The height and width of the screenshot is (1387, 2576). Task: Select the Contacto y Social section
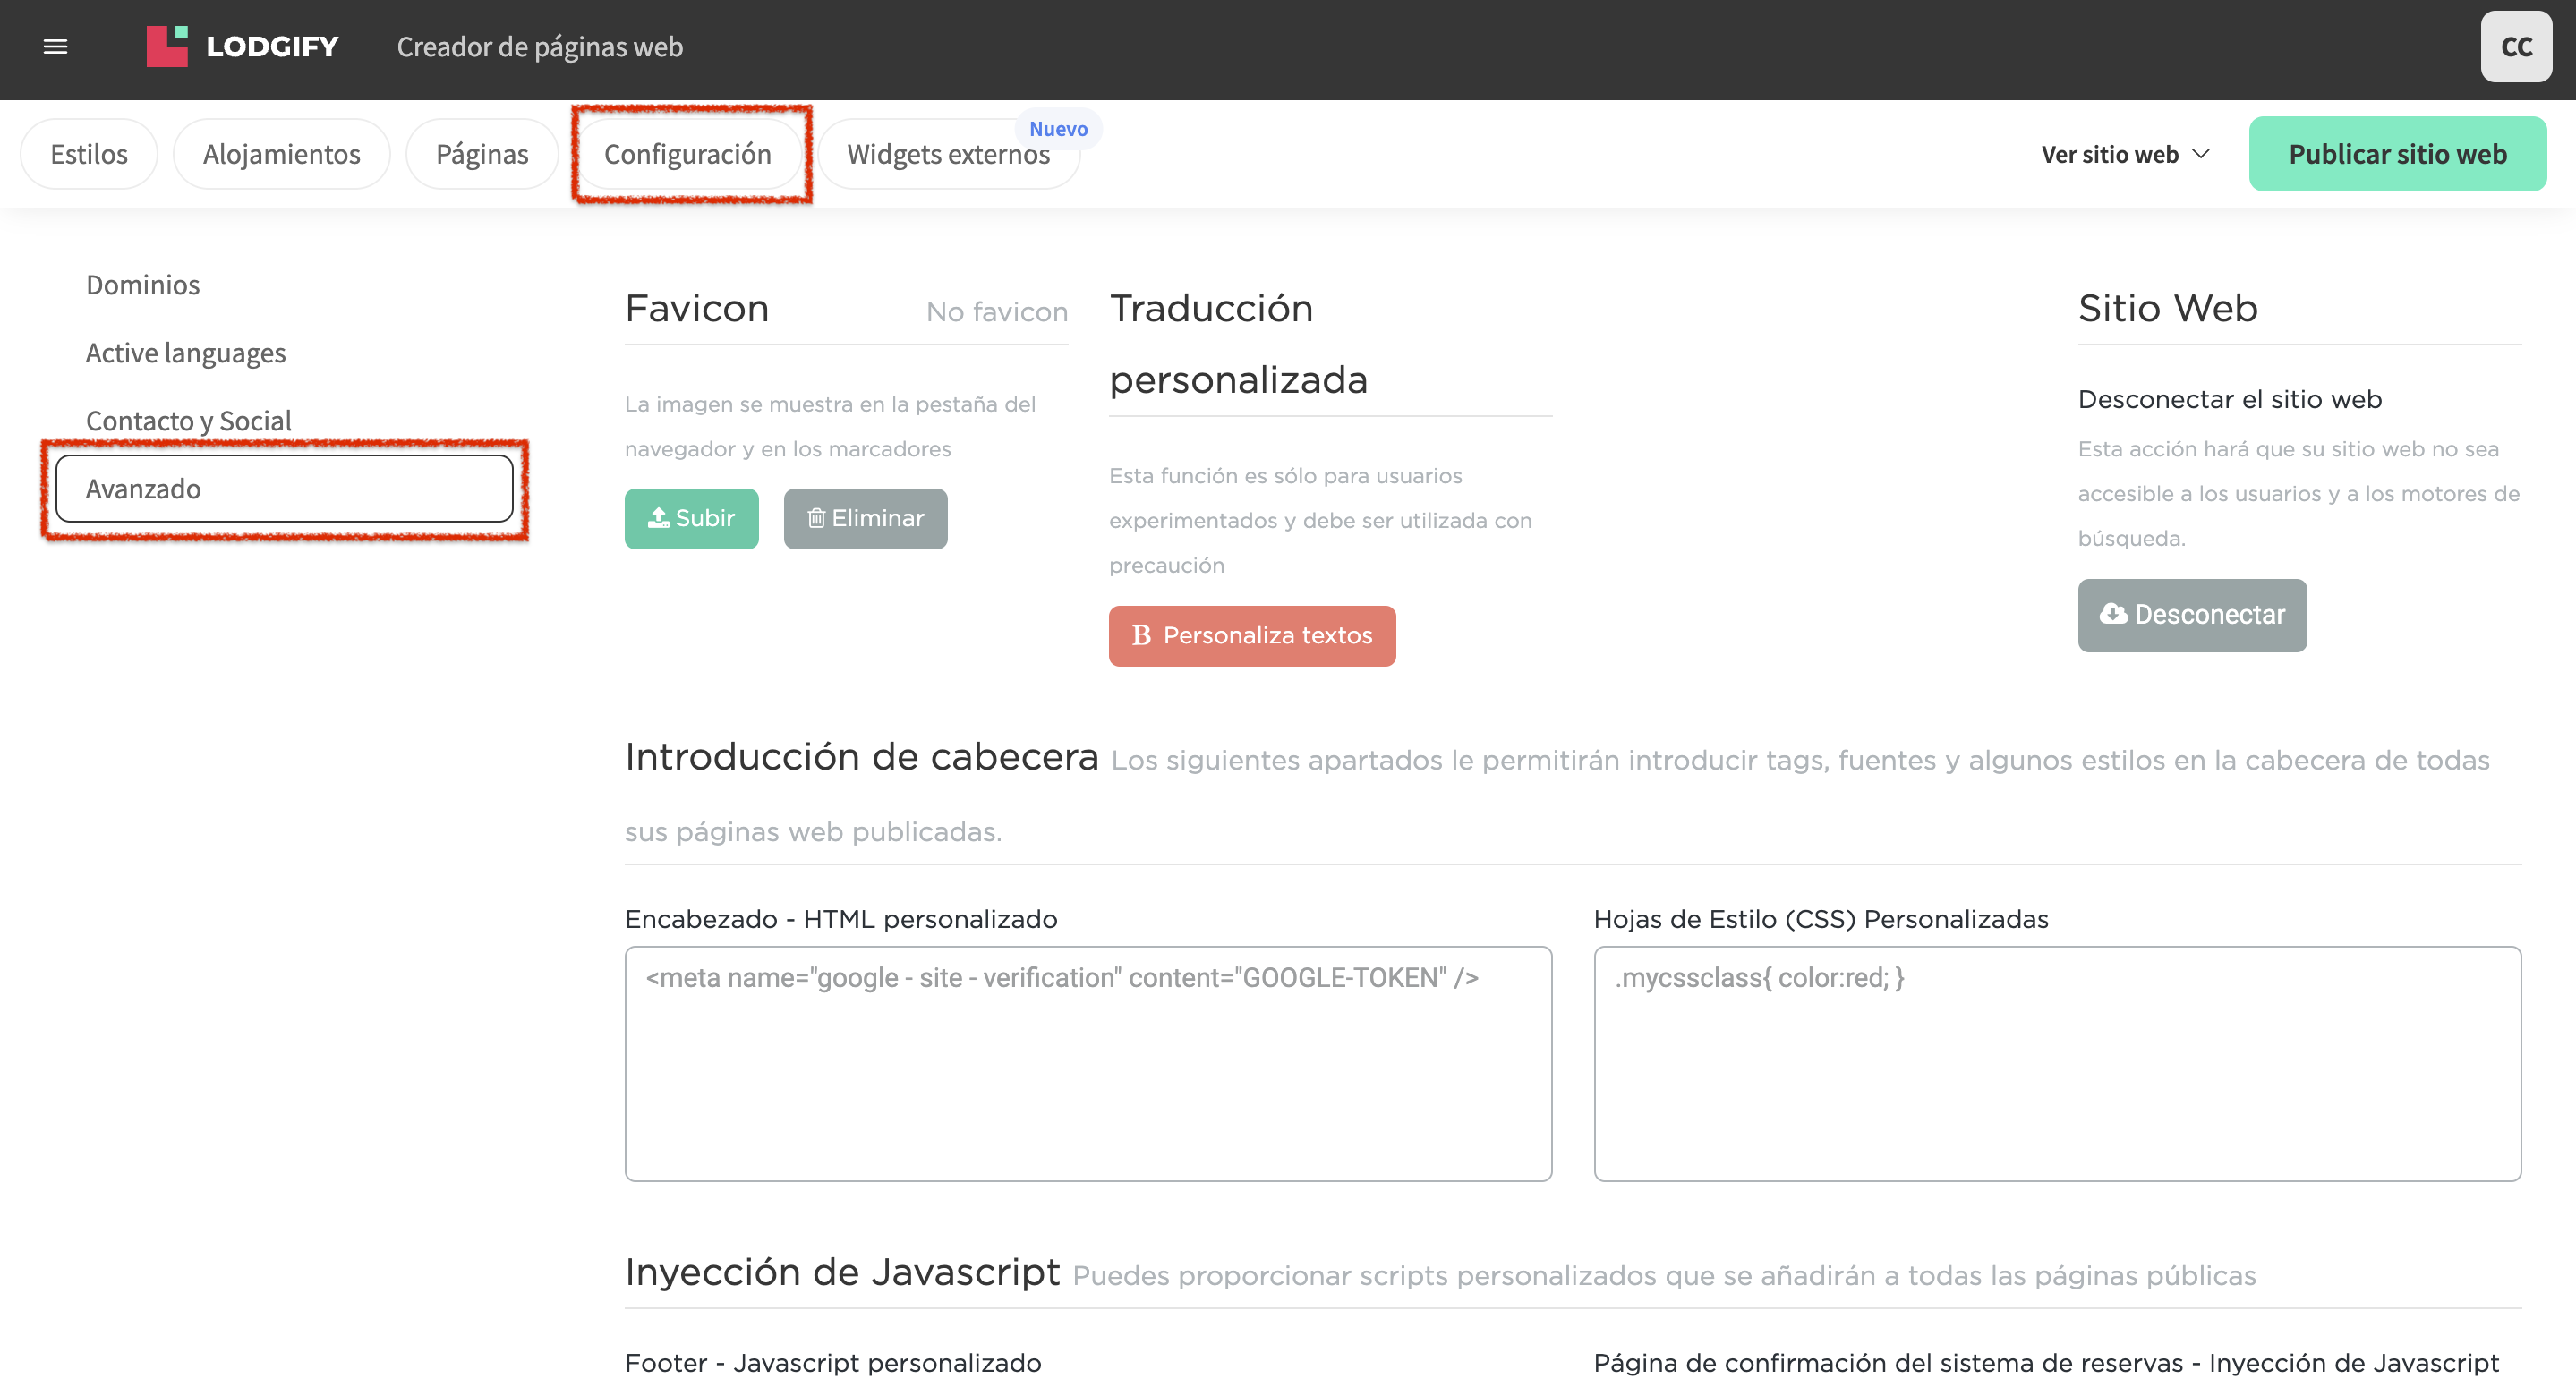pos(188,420)
